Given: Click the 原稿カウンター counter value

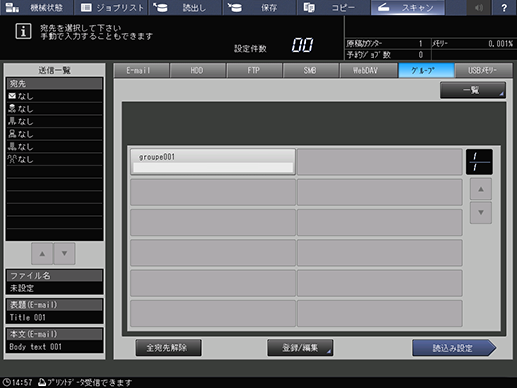Looking at the screenshot, I should [x=420, y=44].
